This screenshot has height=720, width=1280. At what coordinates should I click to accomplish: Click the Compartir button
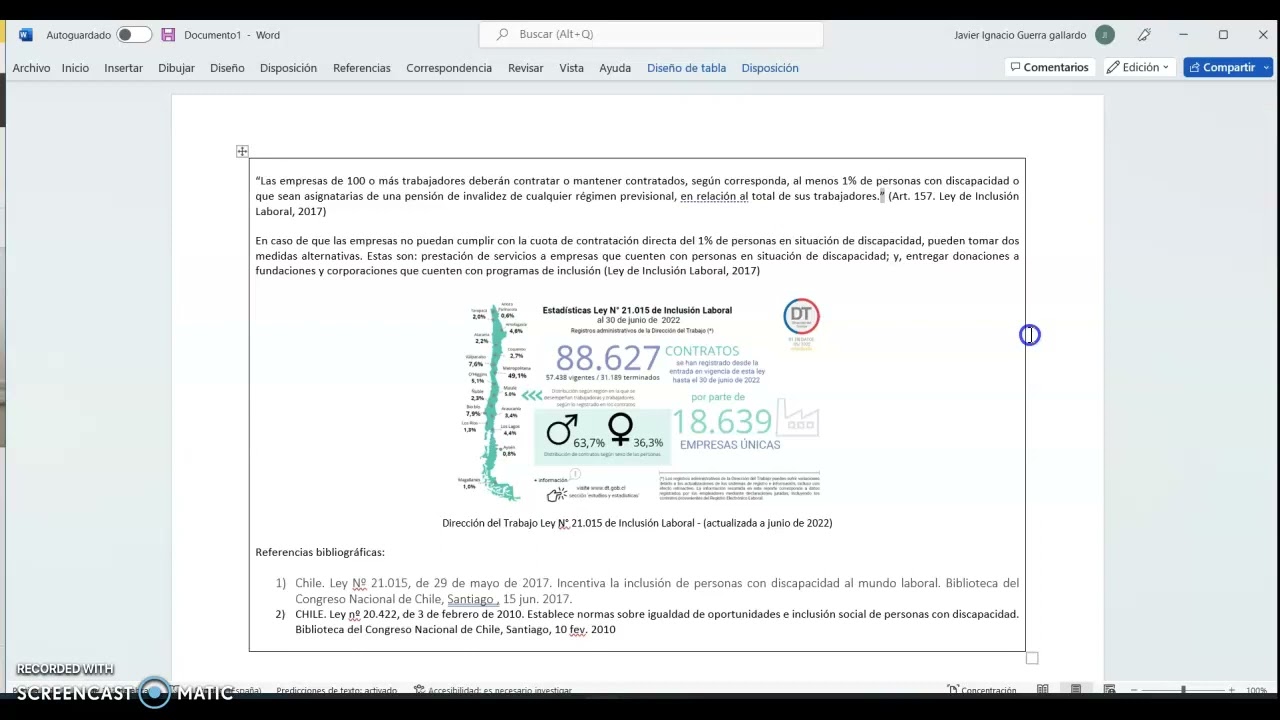click(1221, 67)
